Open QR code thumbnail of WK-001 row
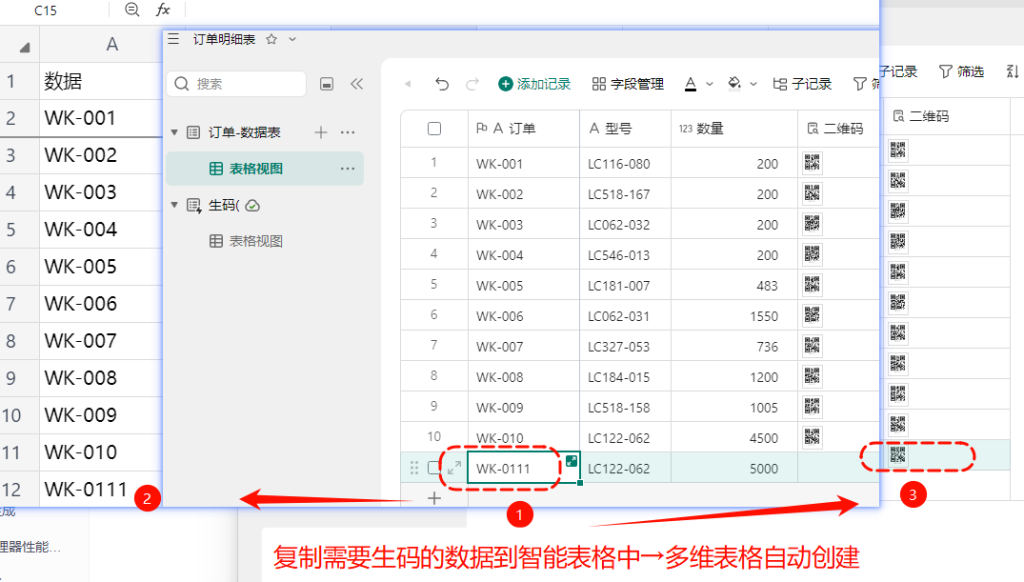The image size is (1024, 582). (812, 163)
